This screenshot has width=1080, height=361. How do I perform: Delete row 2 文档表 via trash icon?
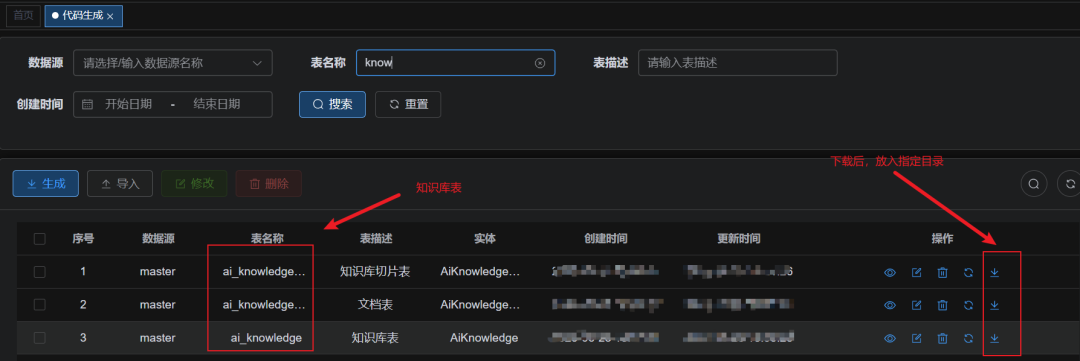[942, 305]
